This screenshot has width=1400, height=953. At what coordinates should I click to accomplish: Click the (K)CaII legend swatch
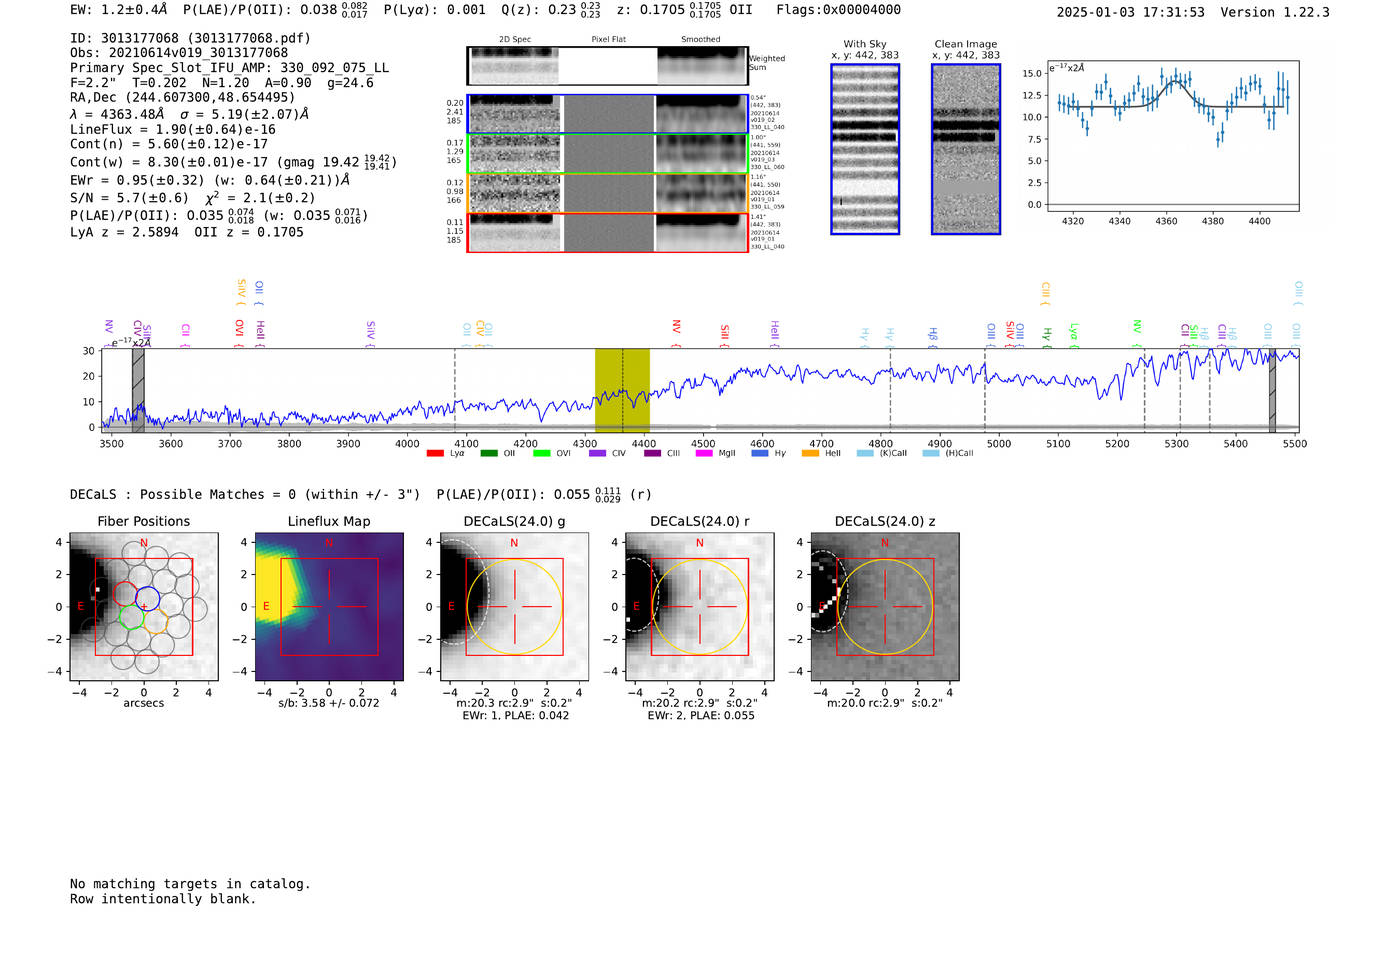click(865, 454)
